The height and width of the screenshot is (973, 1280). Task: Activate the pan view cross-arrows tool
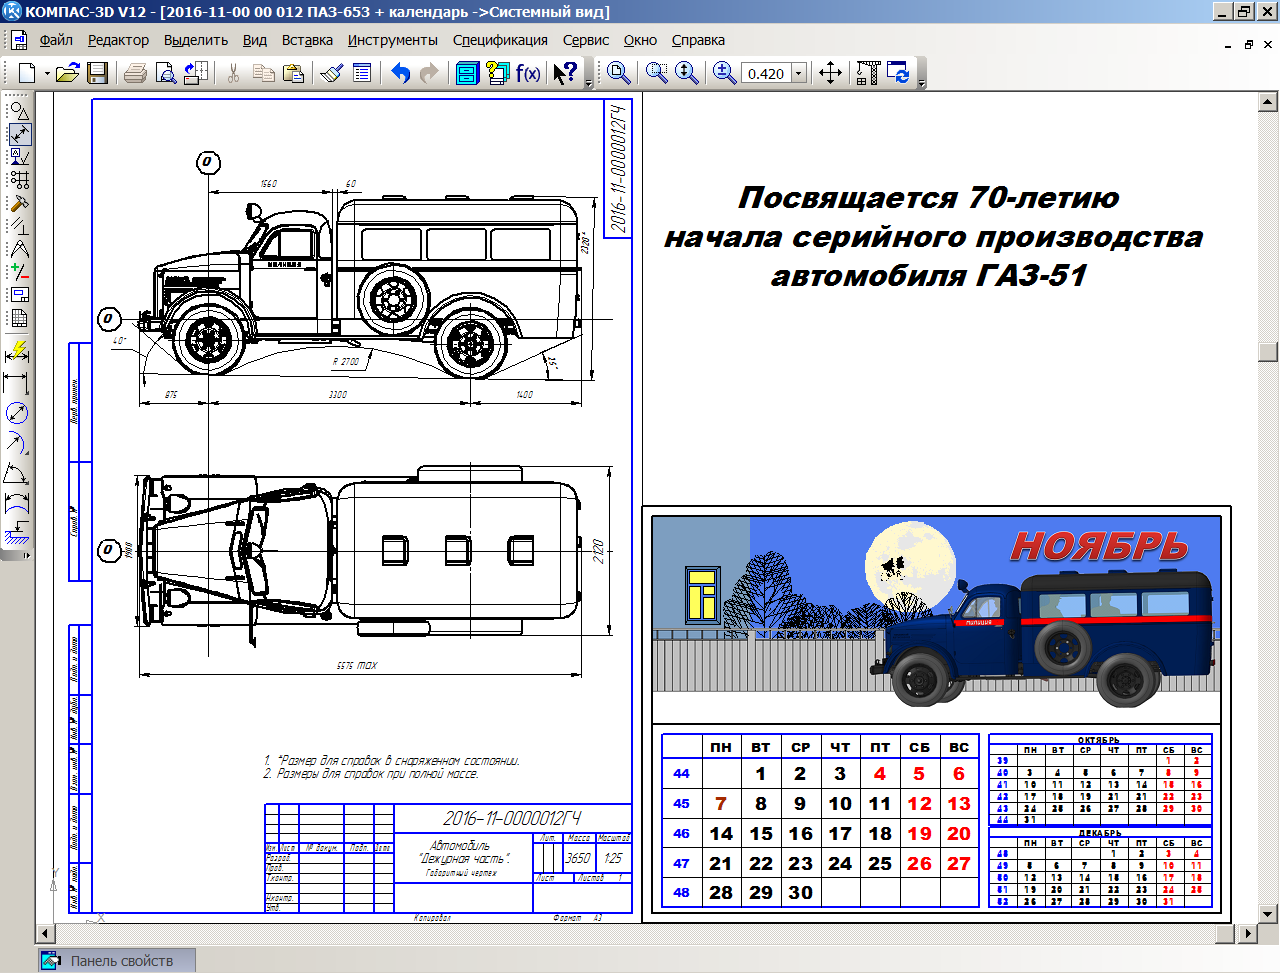pyautogui.click(x=830, y=73)
